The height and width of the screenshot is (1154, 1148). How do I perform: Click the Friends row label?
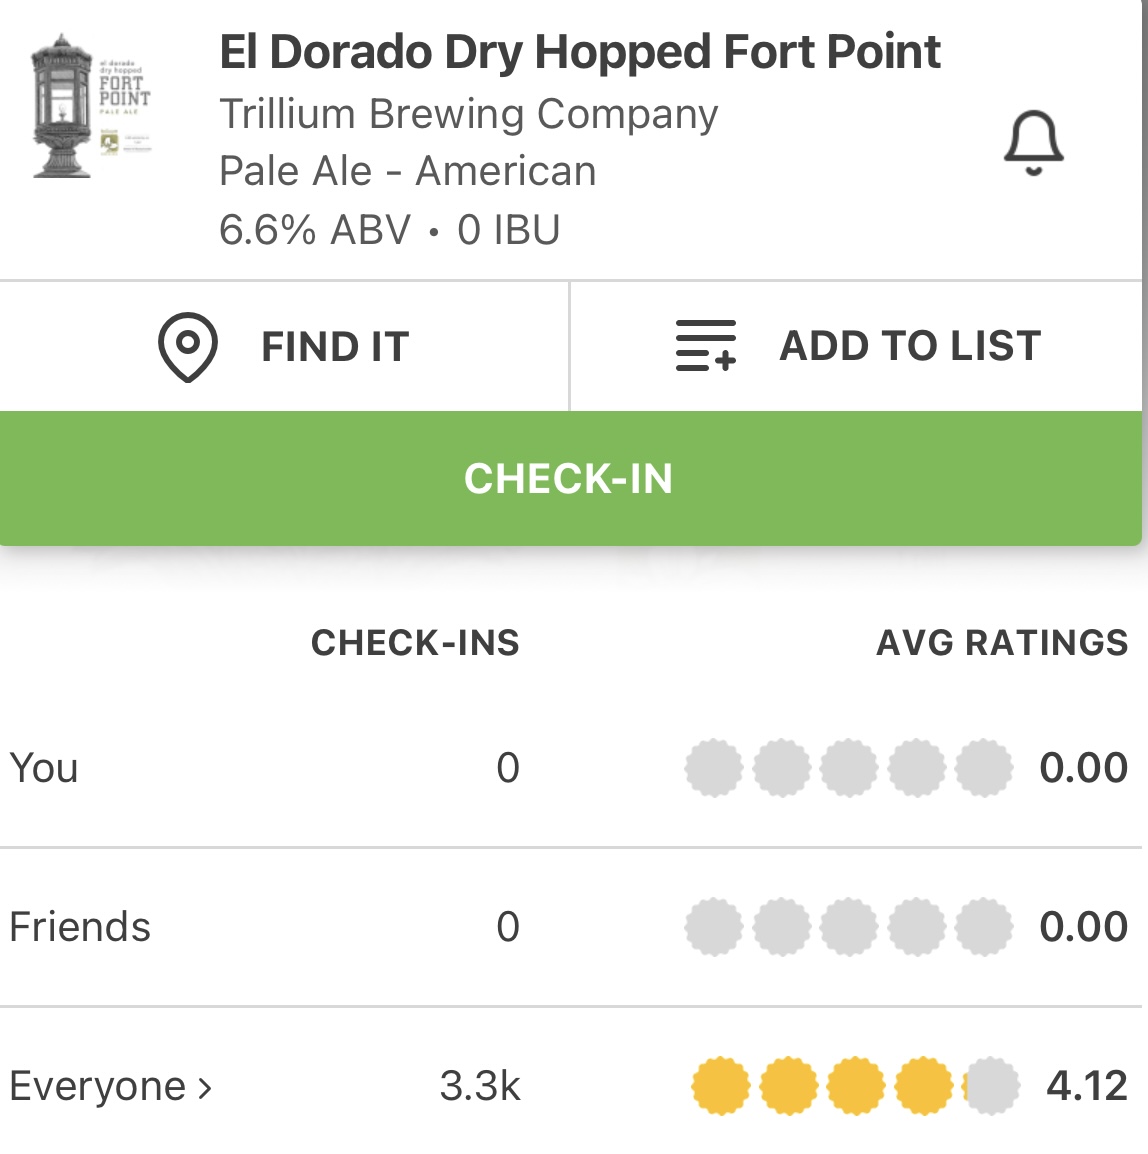[x=80, y=927]
